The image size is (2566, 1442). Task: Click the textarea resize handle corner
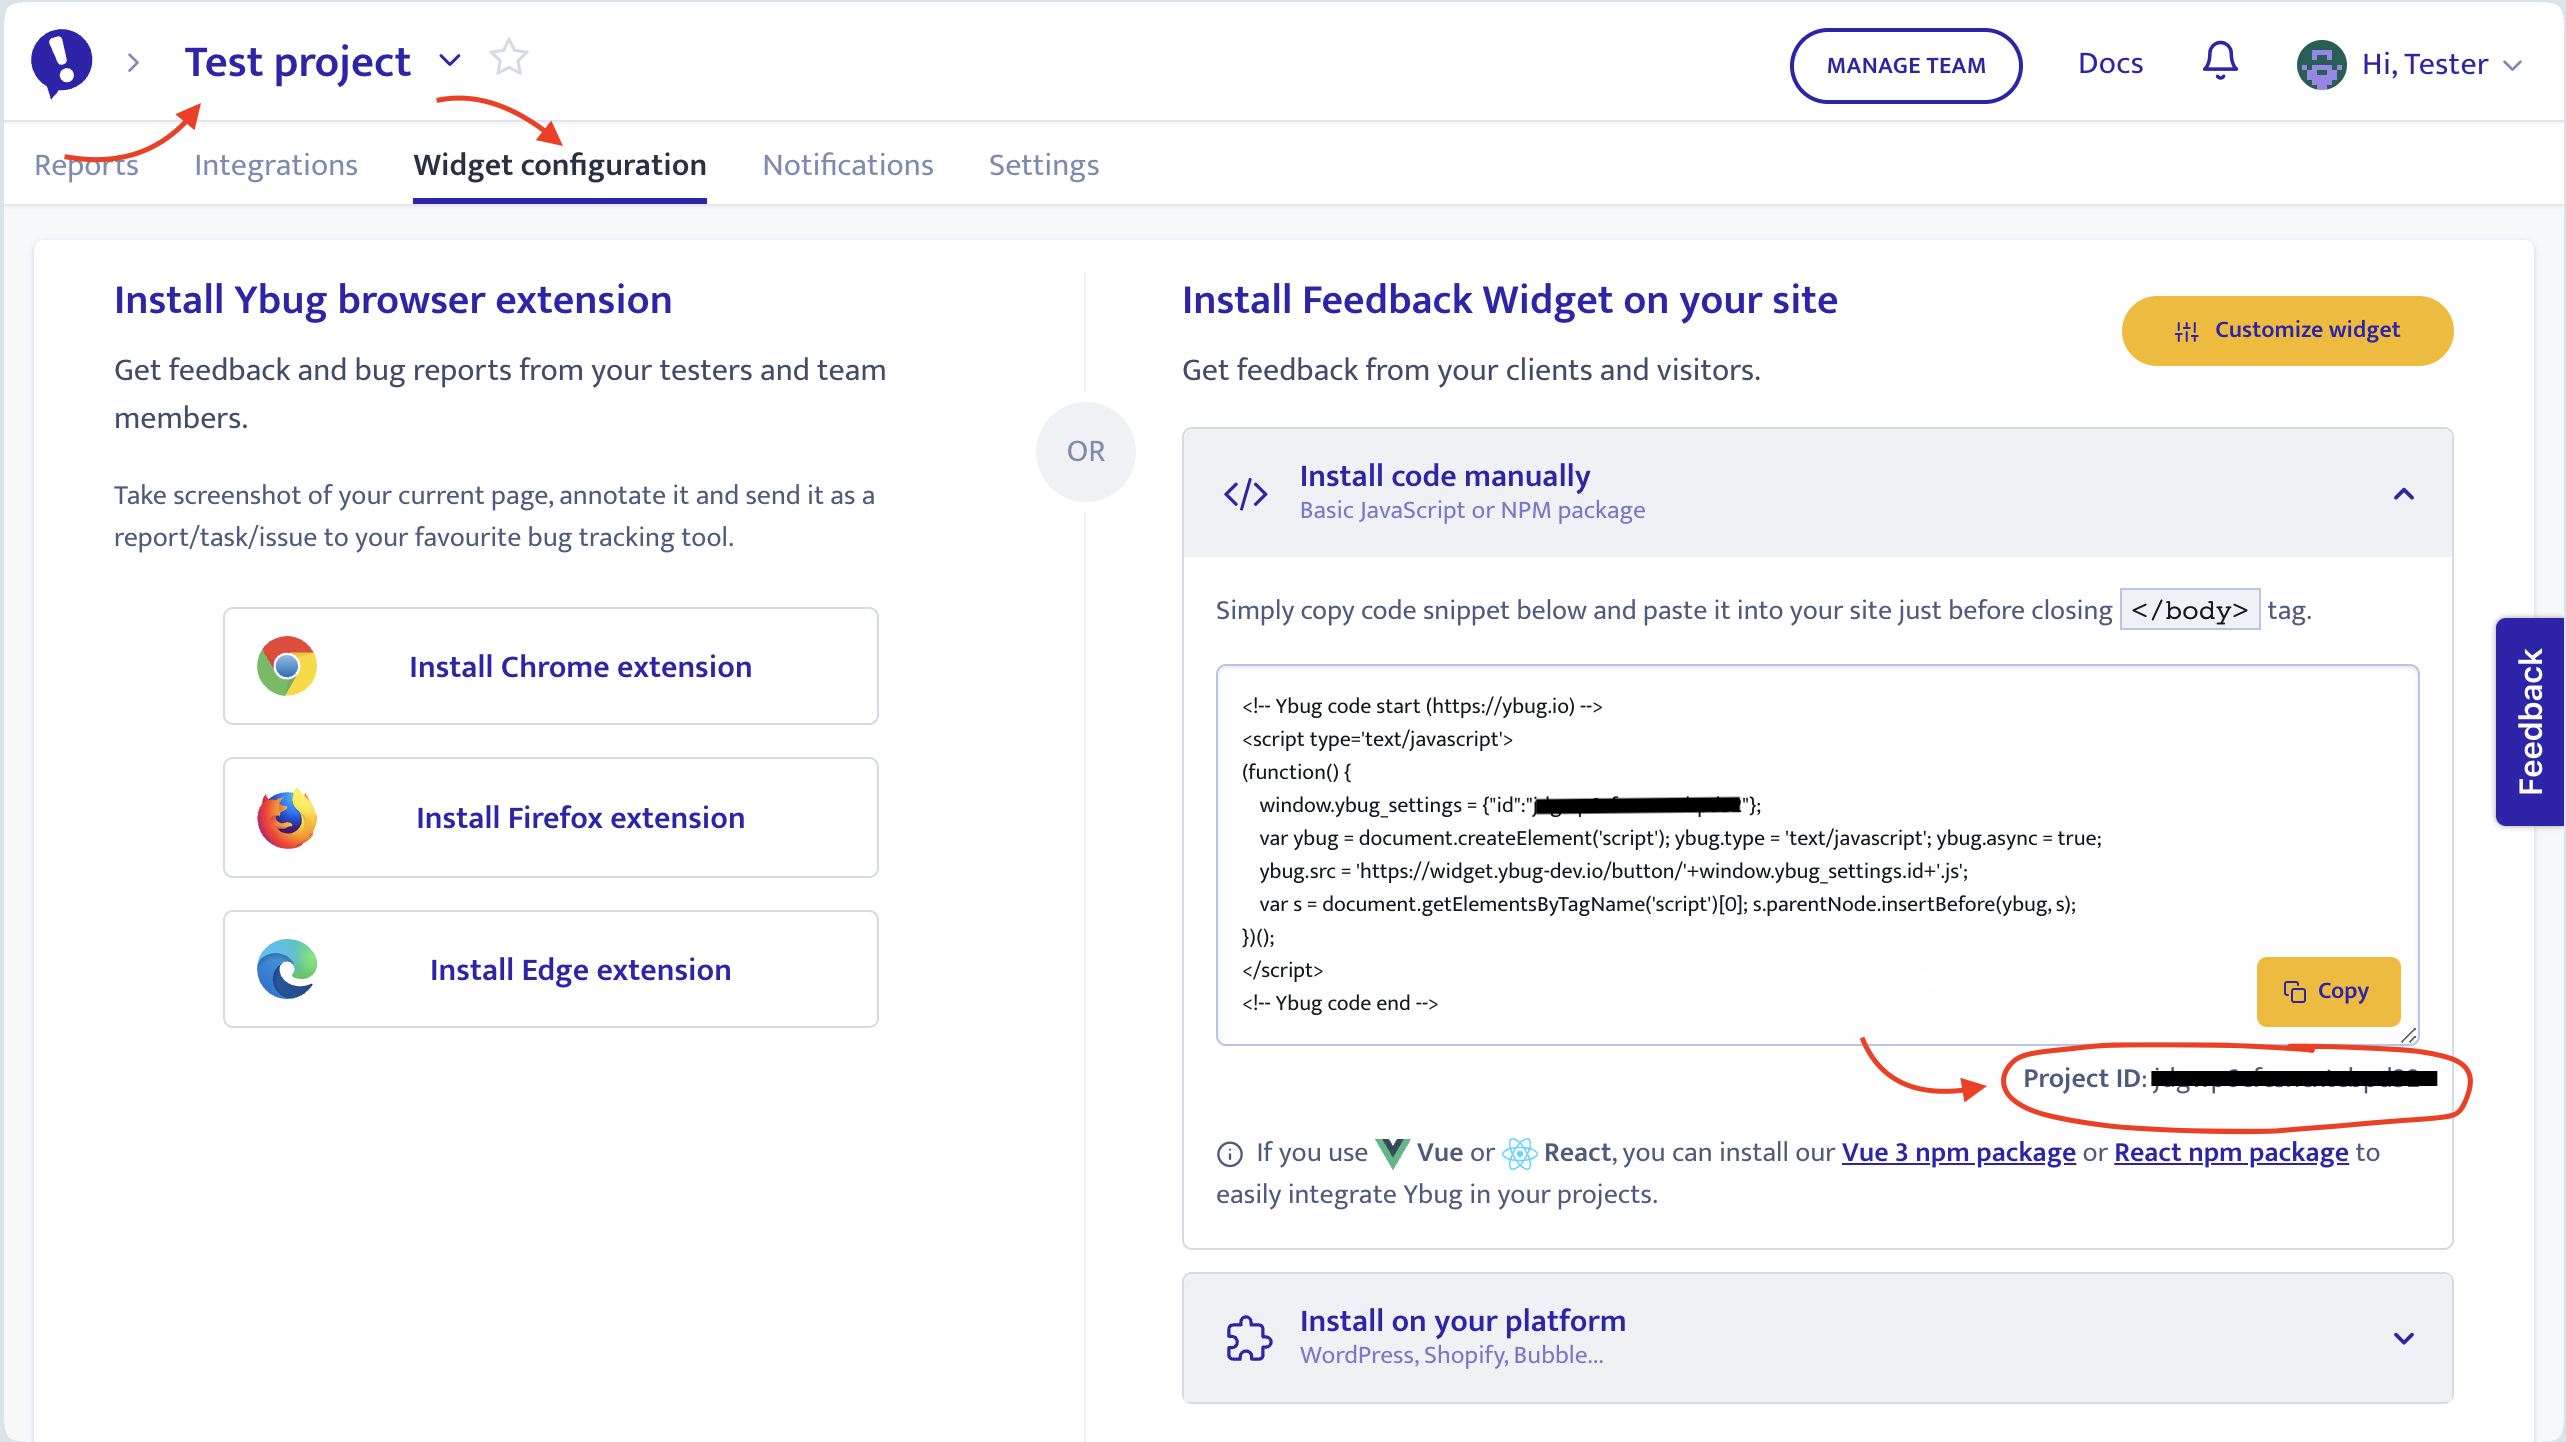click(2408, 1035)
